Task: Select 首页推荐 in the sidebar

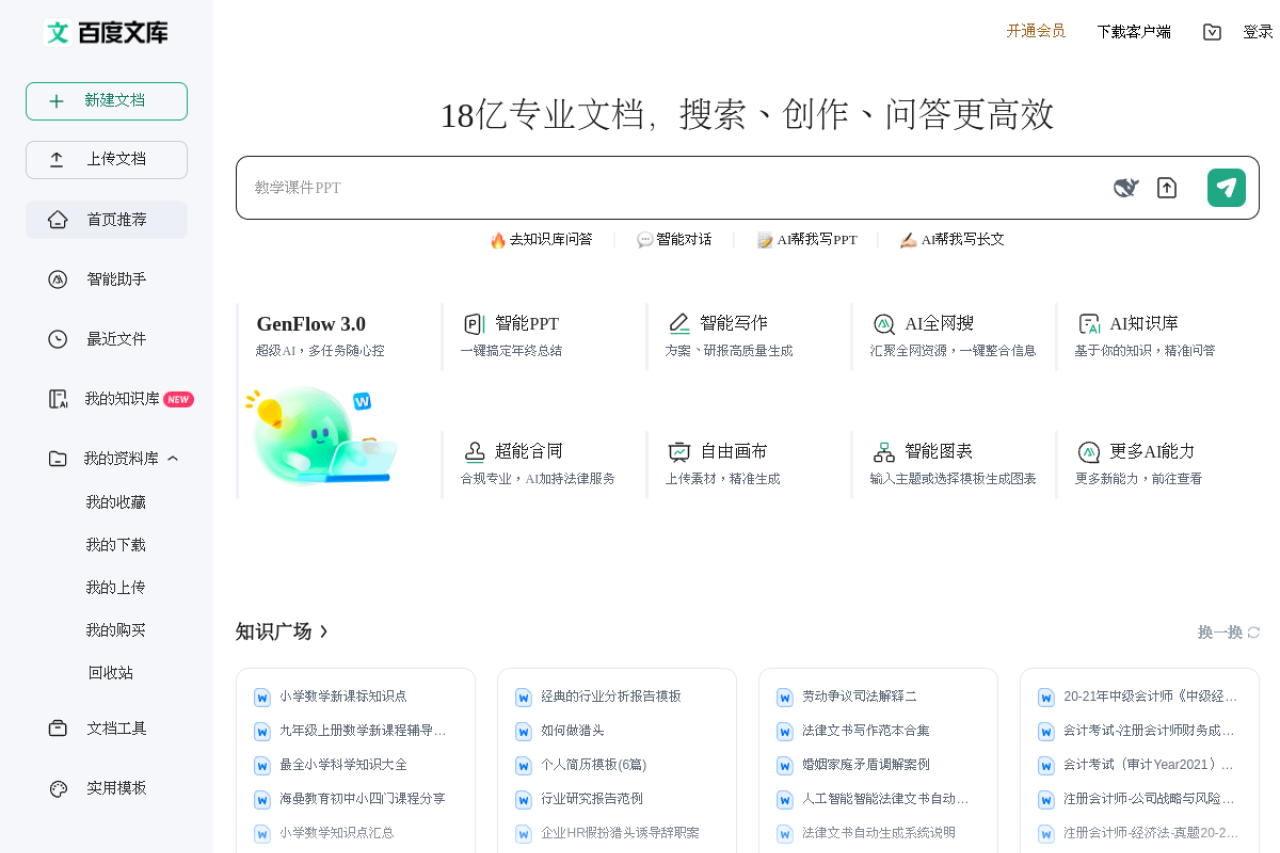Action: (107, 220)
